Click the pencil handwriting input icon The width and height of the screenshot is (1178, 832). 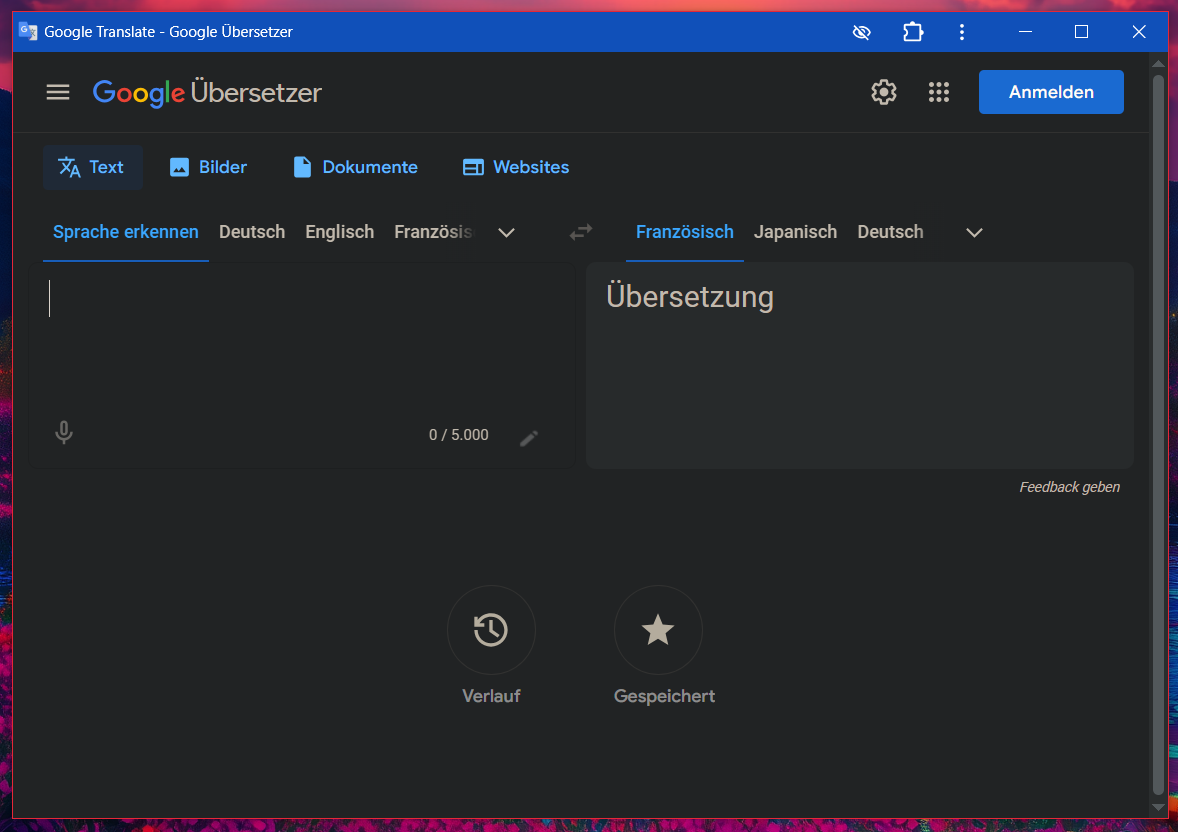coord(529,437)
